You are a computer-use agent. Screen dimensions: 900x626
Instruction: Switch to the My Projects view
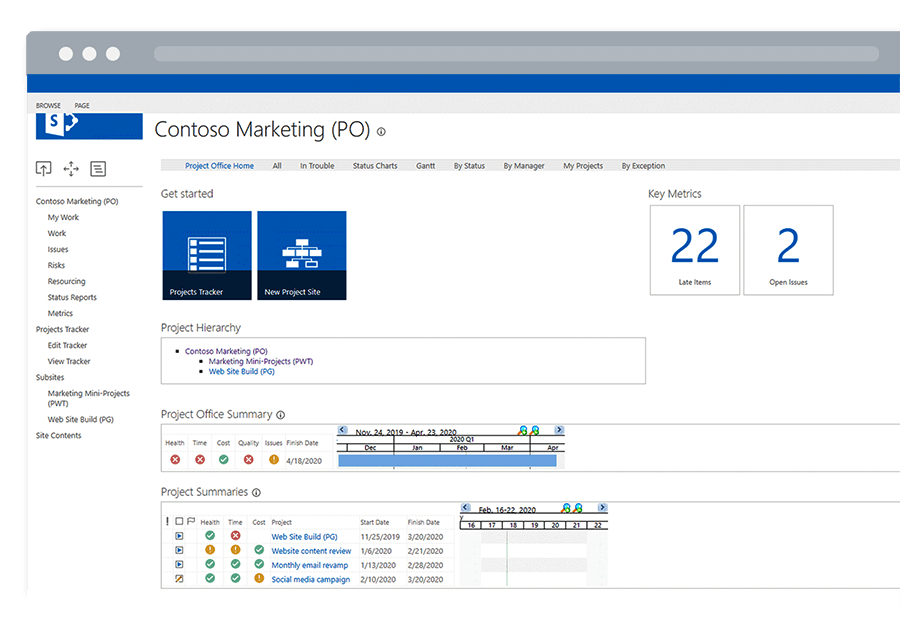pyautogui.click(x=583, y=166)
